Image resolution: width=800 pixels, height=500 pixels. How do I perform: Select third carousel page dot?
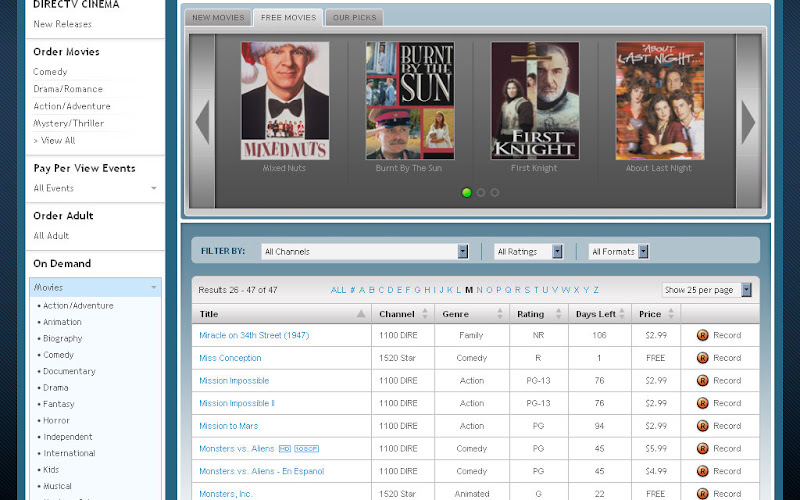[495, 192]
